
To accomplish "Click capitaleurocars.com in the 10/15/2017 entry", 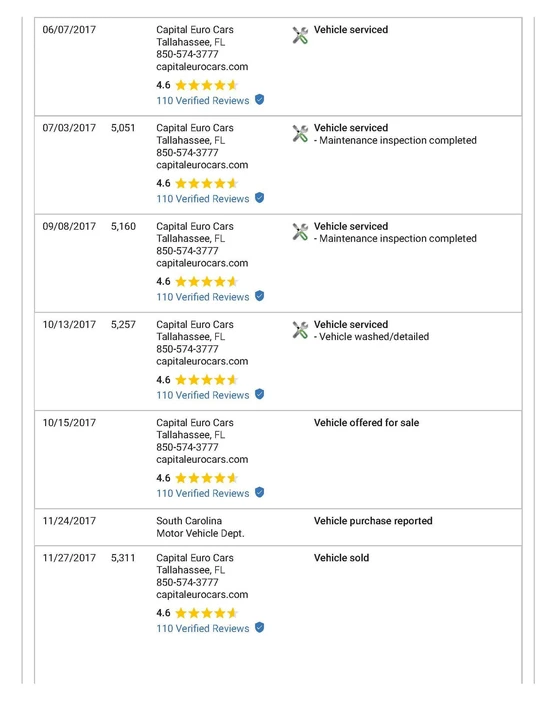I will pos(202,460).
